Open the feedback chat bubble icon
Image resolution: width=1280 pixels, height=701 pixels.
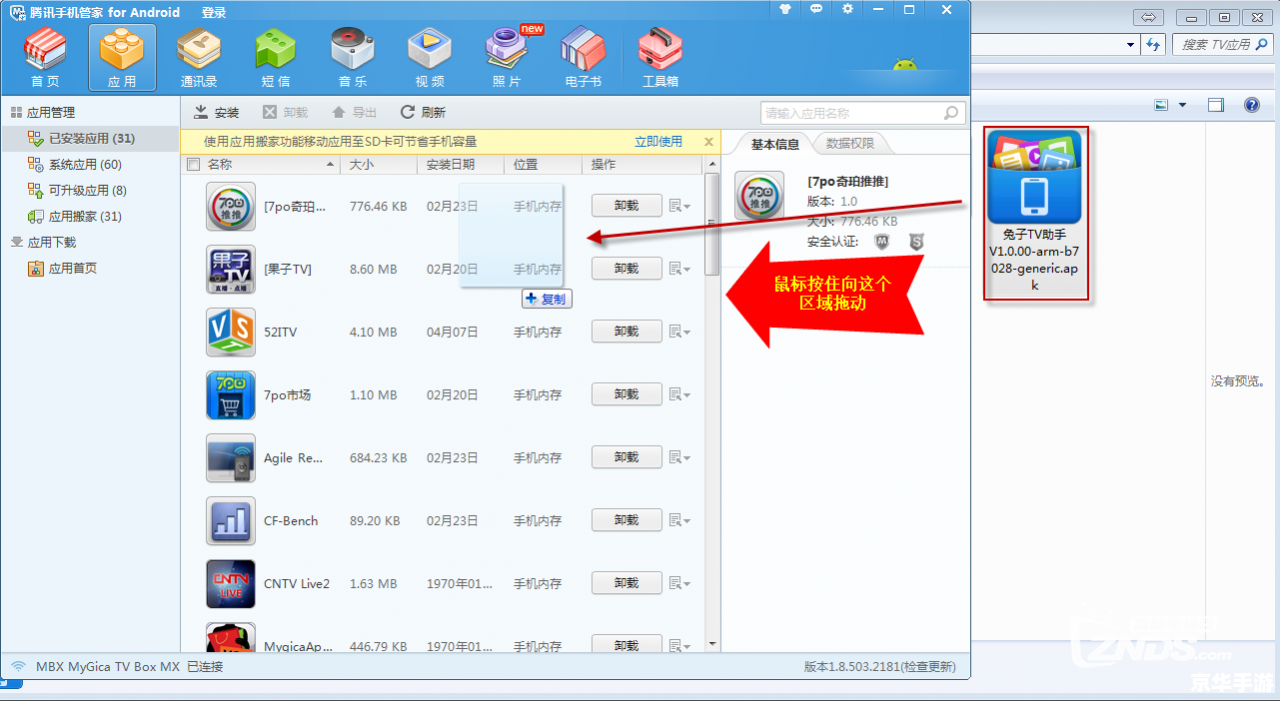[817, 9]
